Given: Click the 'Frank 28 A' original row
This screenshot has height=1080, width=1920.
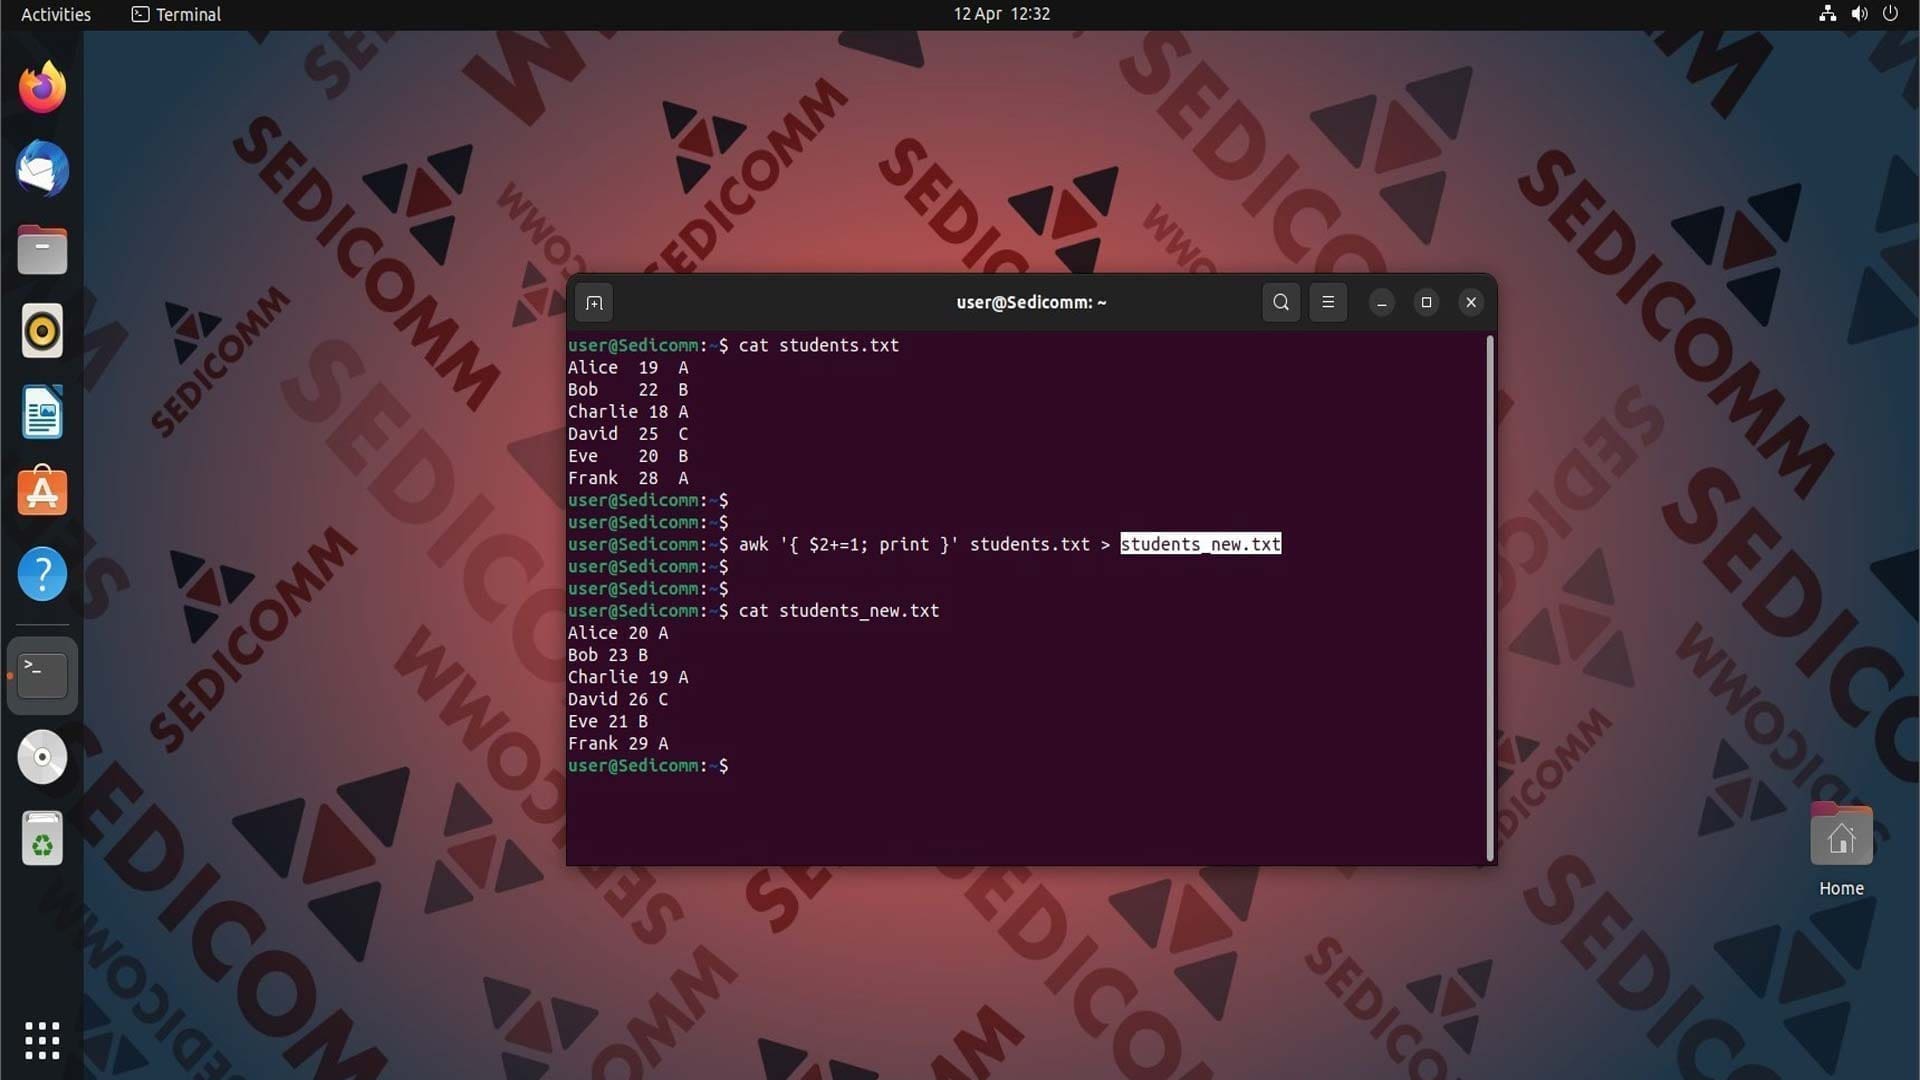Looking at the screenshot, I should click(628, 478).
